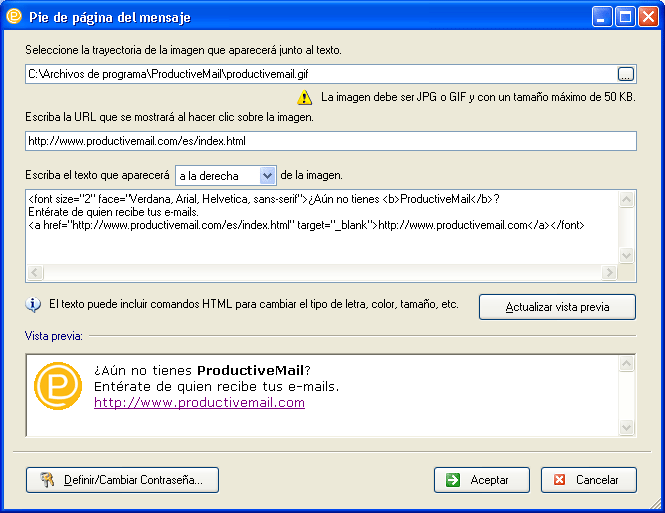Screen dimensions: 665x513
Task: Click the ProductiveMail icon in the title bar
Action: coord(14,17)
